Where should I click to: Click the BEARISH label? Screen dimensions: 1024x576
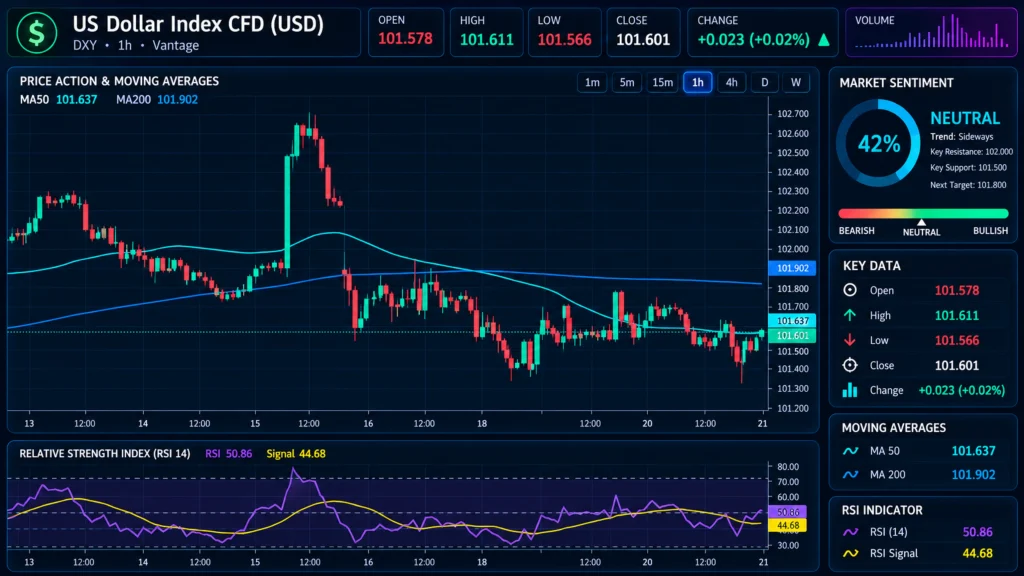(856, 231)
